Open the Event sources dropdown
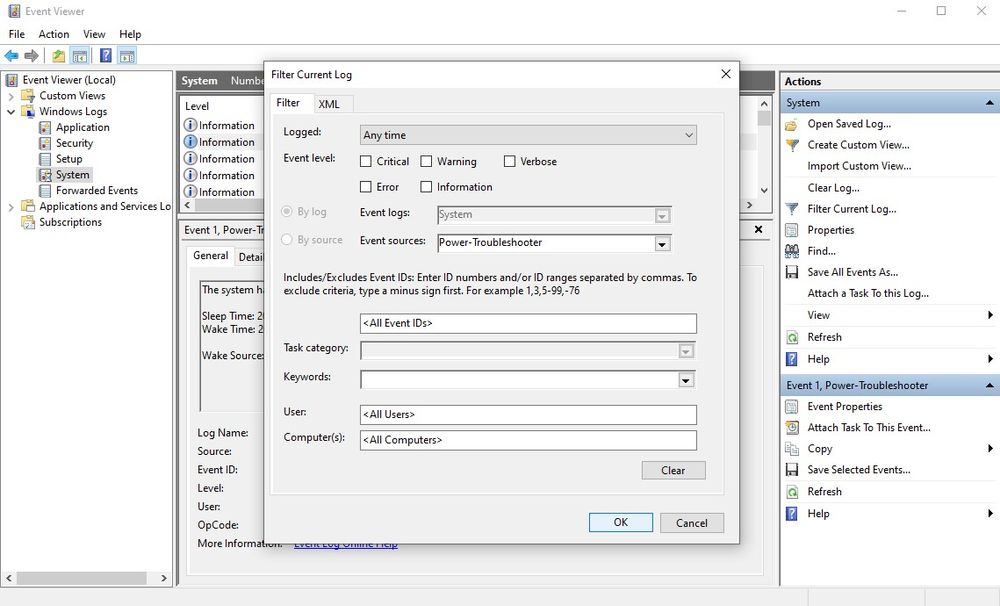This screenshot has height=606, width=1000. click(x=661, y=242)
